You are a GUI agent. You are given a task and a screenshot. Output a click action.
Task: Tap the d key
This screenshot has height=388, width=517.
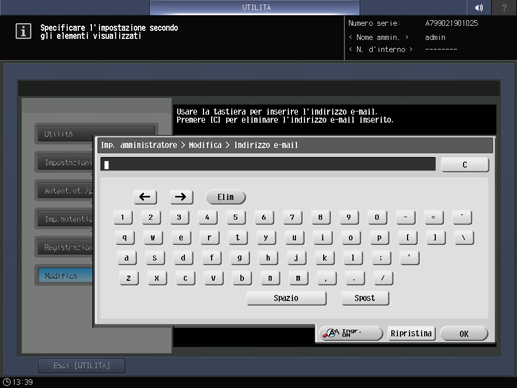(x=183, y=258)
